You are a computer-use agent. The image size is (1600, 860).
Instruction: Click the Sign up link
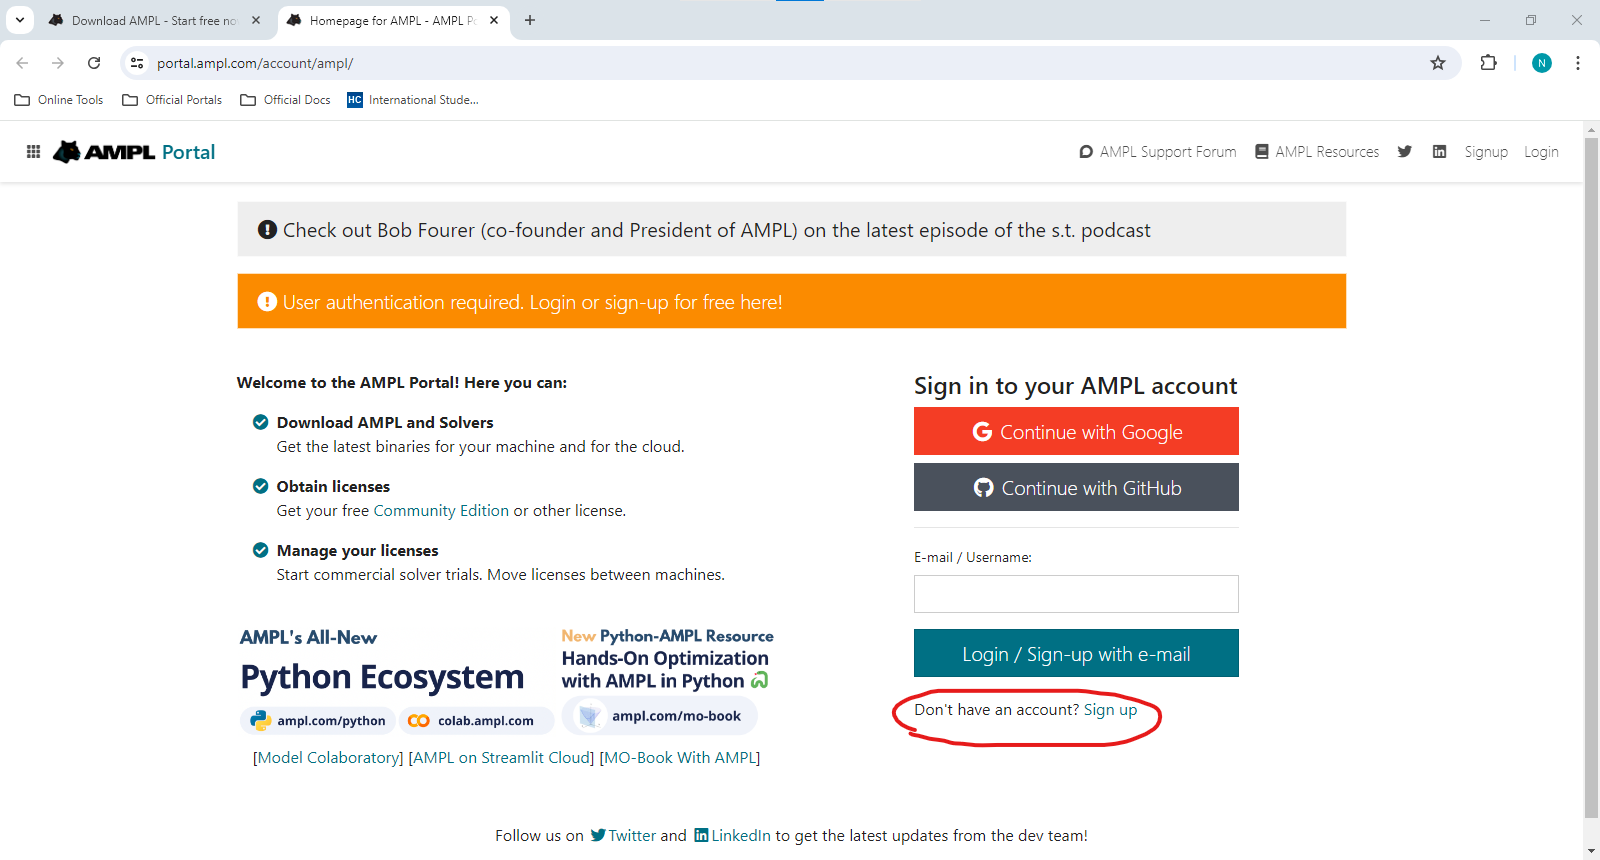[x=1110, y=710]
